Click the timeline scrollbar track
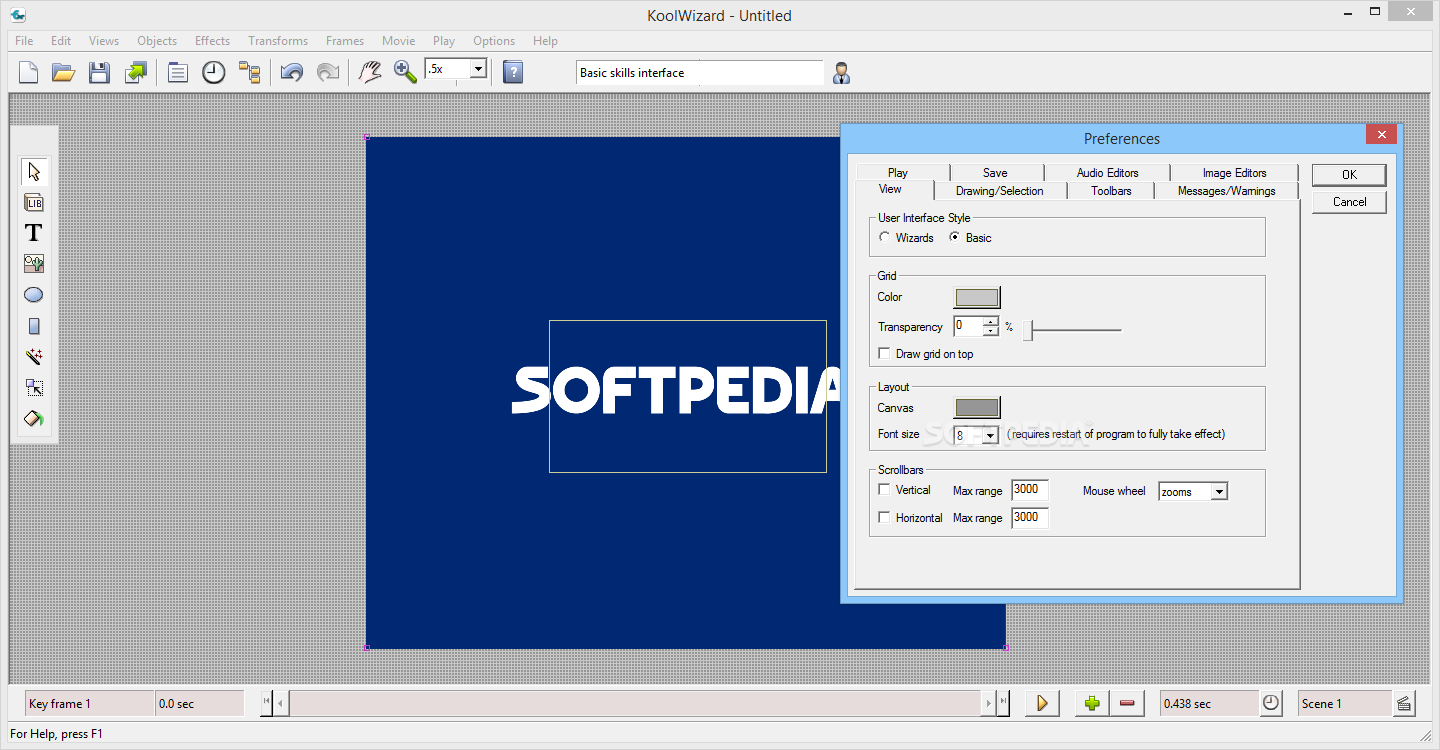The image size is (1440, 750). coord(635,703)
